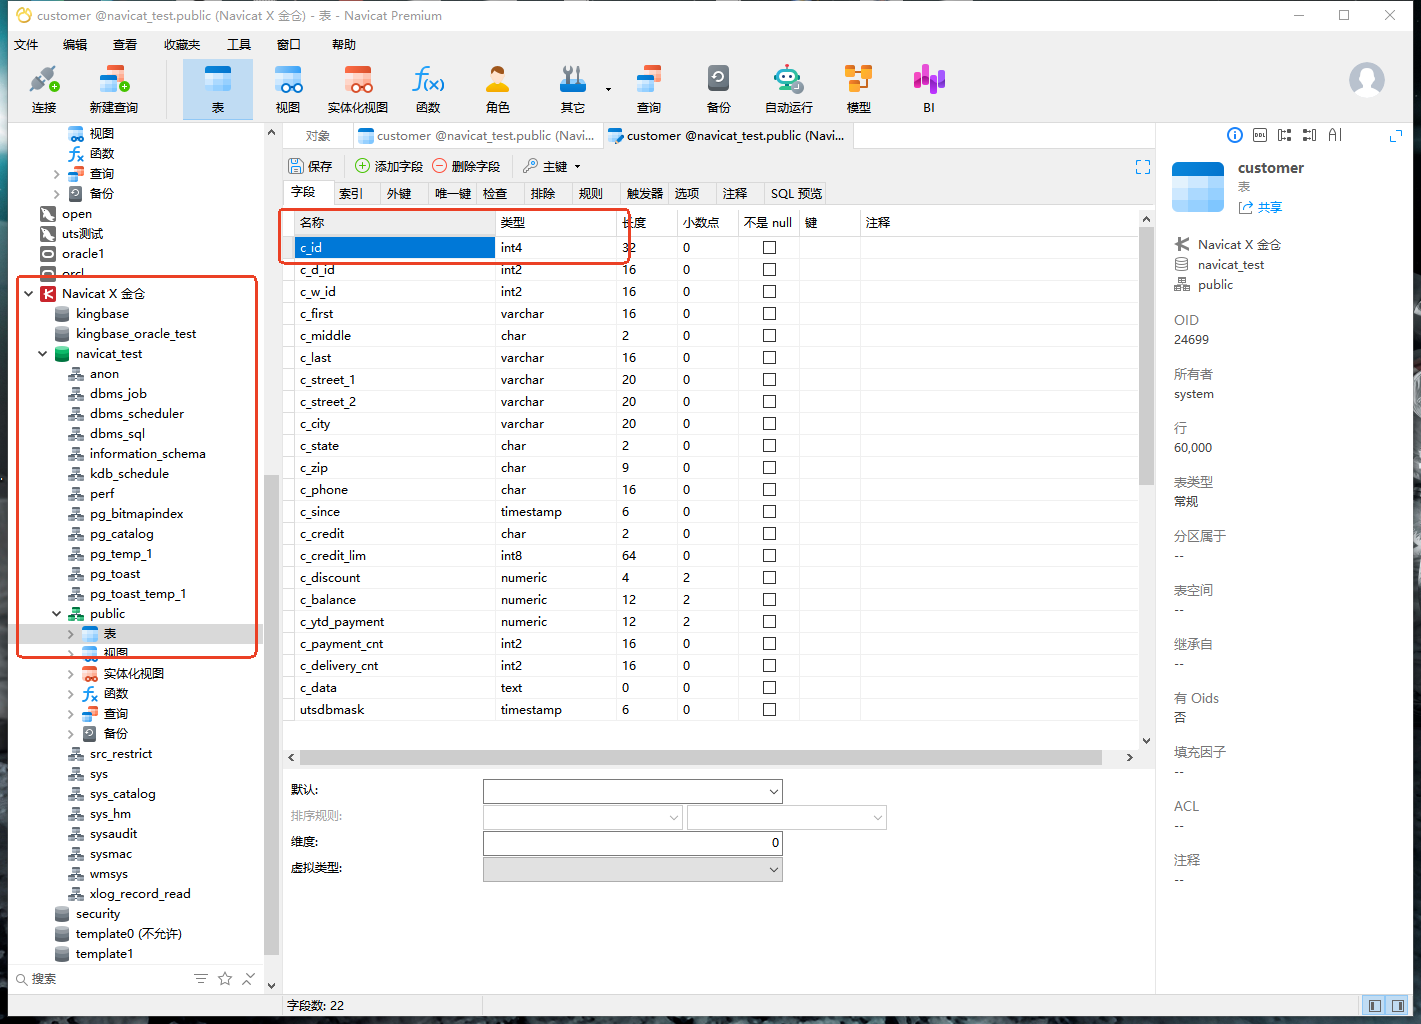Viewport: 1421px width, 1024px height.
Task: Collapse the public schema node
Action: (57, 613)
